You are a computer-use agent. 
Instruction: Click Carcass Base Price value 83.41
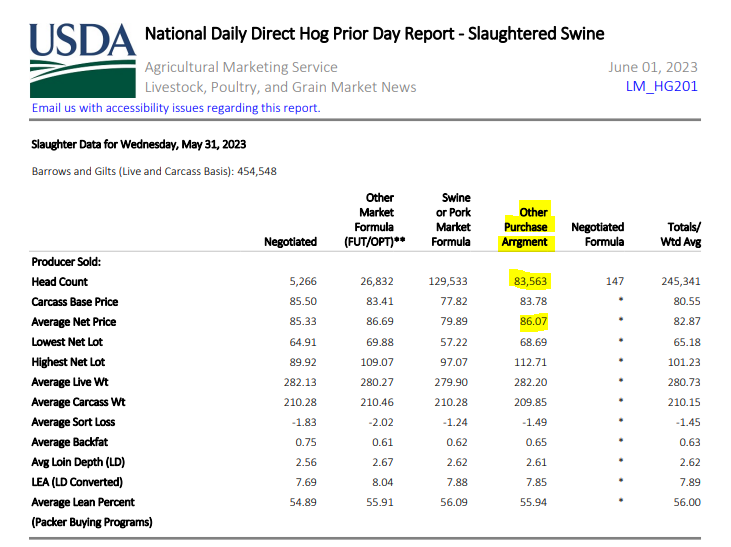click(x=379, y=301)
